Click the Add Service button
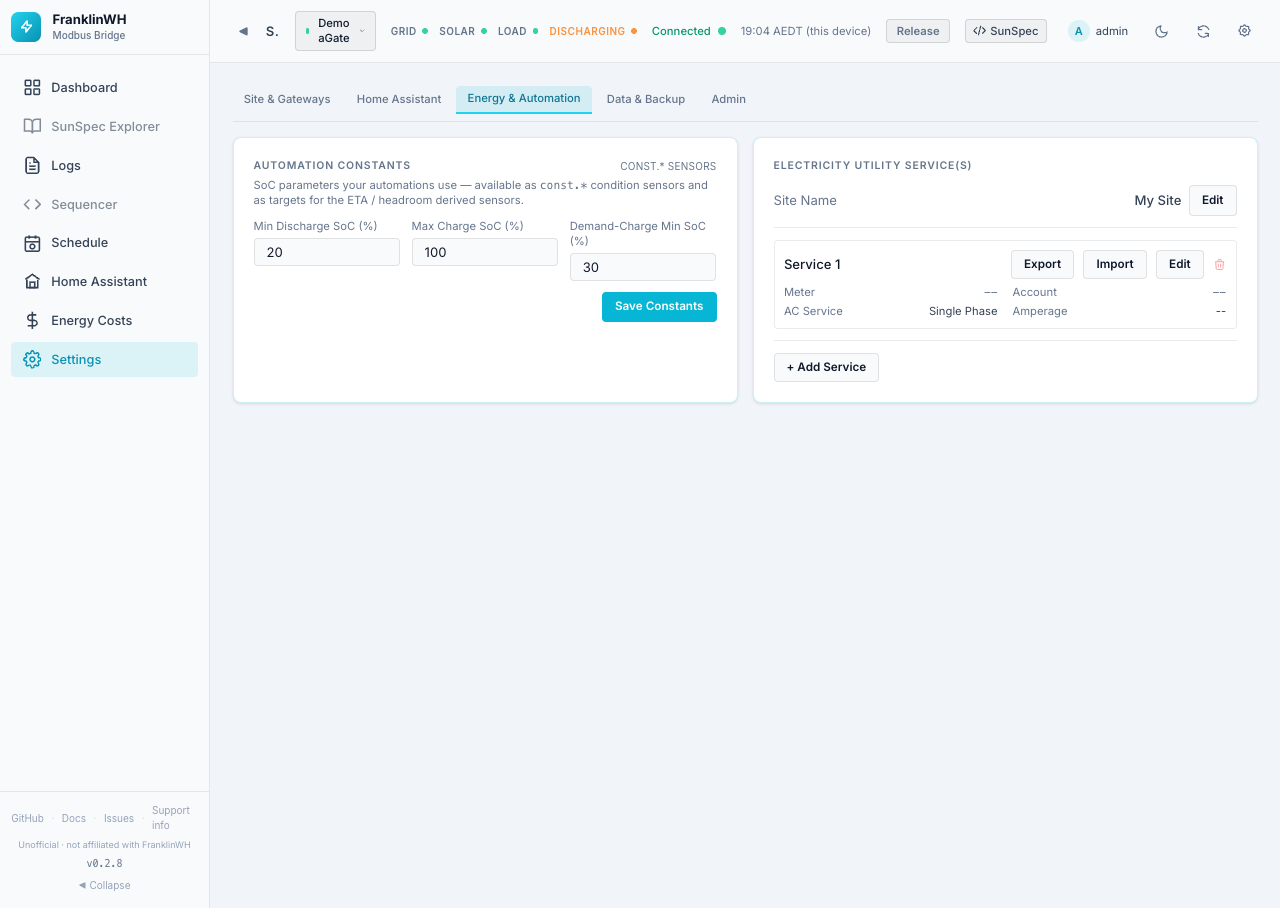The width and height of the screenshot is (1280, 908). [826, 367]
